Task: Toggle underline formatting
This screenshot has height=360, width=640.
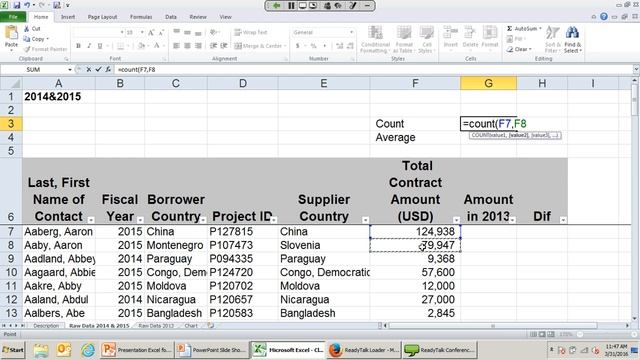Action: pos(100,46)
